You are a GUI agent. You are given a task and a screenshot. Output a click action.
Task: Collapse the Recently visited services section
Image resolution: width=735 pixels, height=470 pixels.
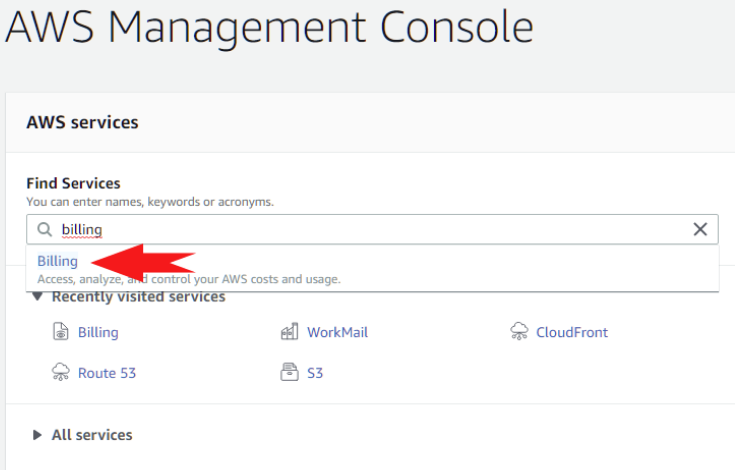coord(38,297)
